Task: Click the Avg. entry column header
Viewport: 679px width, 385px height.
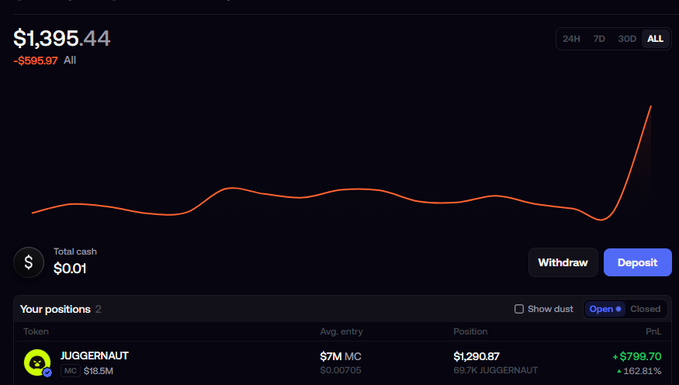Action: point(341,332)
